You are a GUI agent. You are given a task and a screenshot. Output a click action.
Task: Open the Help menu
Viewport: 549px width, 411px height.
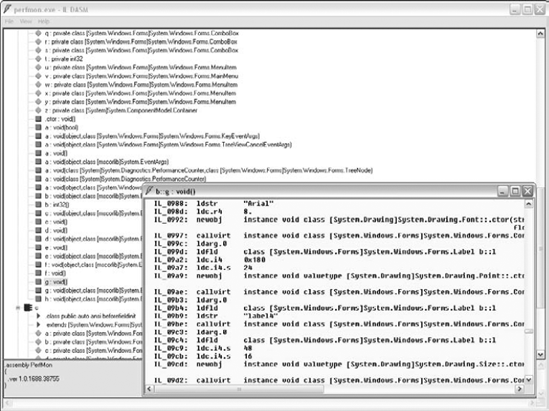click(x=43, y=22)
